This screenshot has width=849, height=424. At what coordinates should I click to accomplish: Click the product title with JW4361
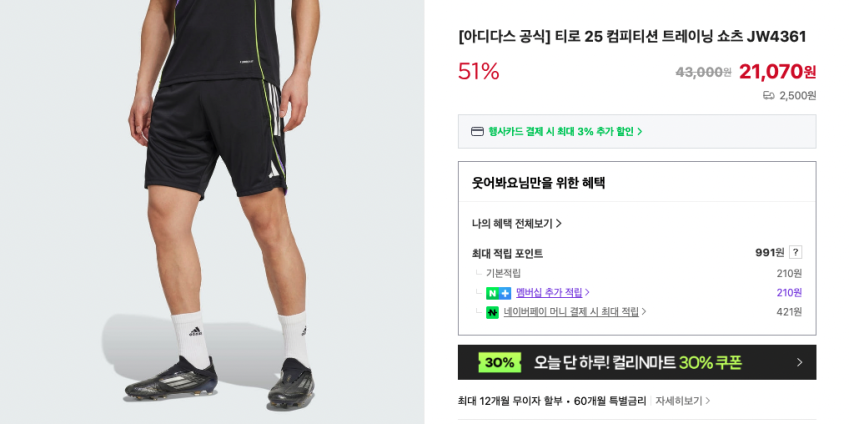click(x=632, y=36)
